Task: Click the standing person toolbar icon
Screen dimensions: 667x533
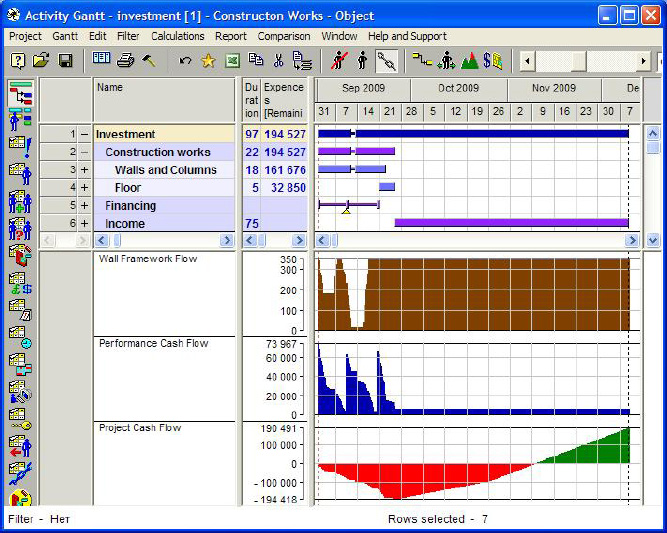Action: pos(362,61)
